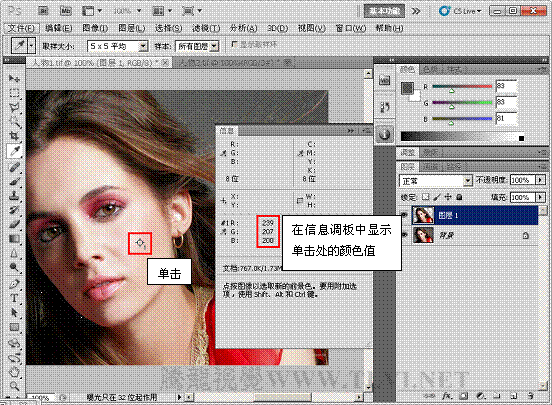552x405 pixels.
Task: Open the Info panel dock icon
Action: (x=384, y=134)
